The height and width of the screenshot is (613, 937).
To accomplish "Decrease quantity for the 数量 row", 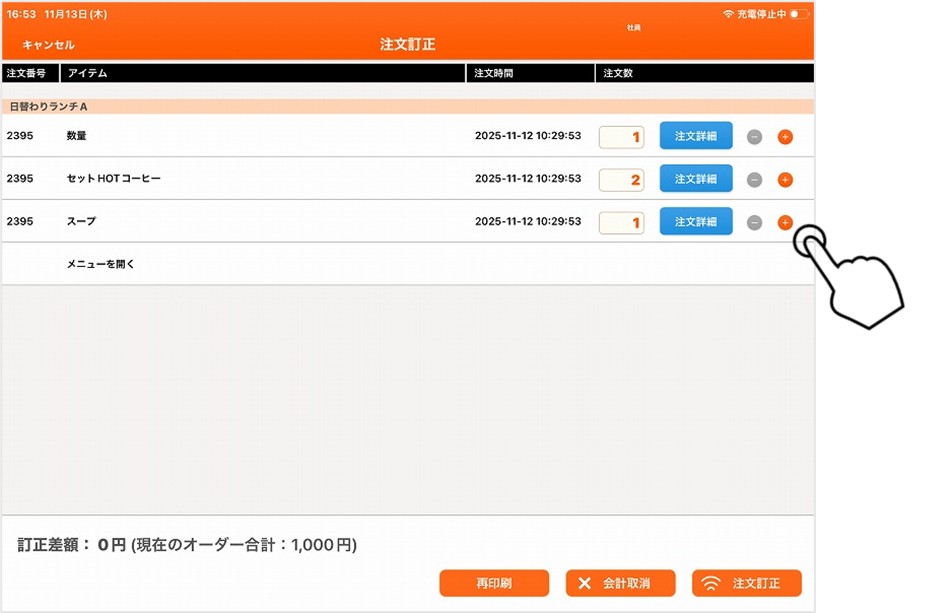I will click(x=755, y=137).
